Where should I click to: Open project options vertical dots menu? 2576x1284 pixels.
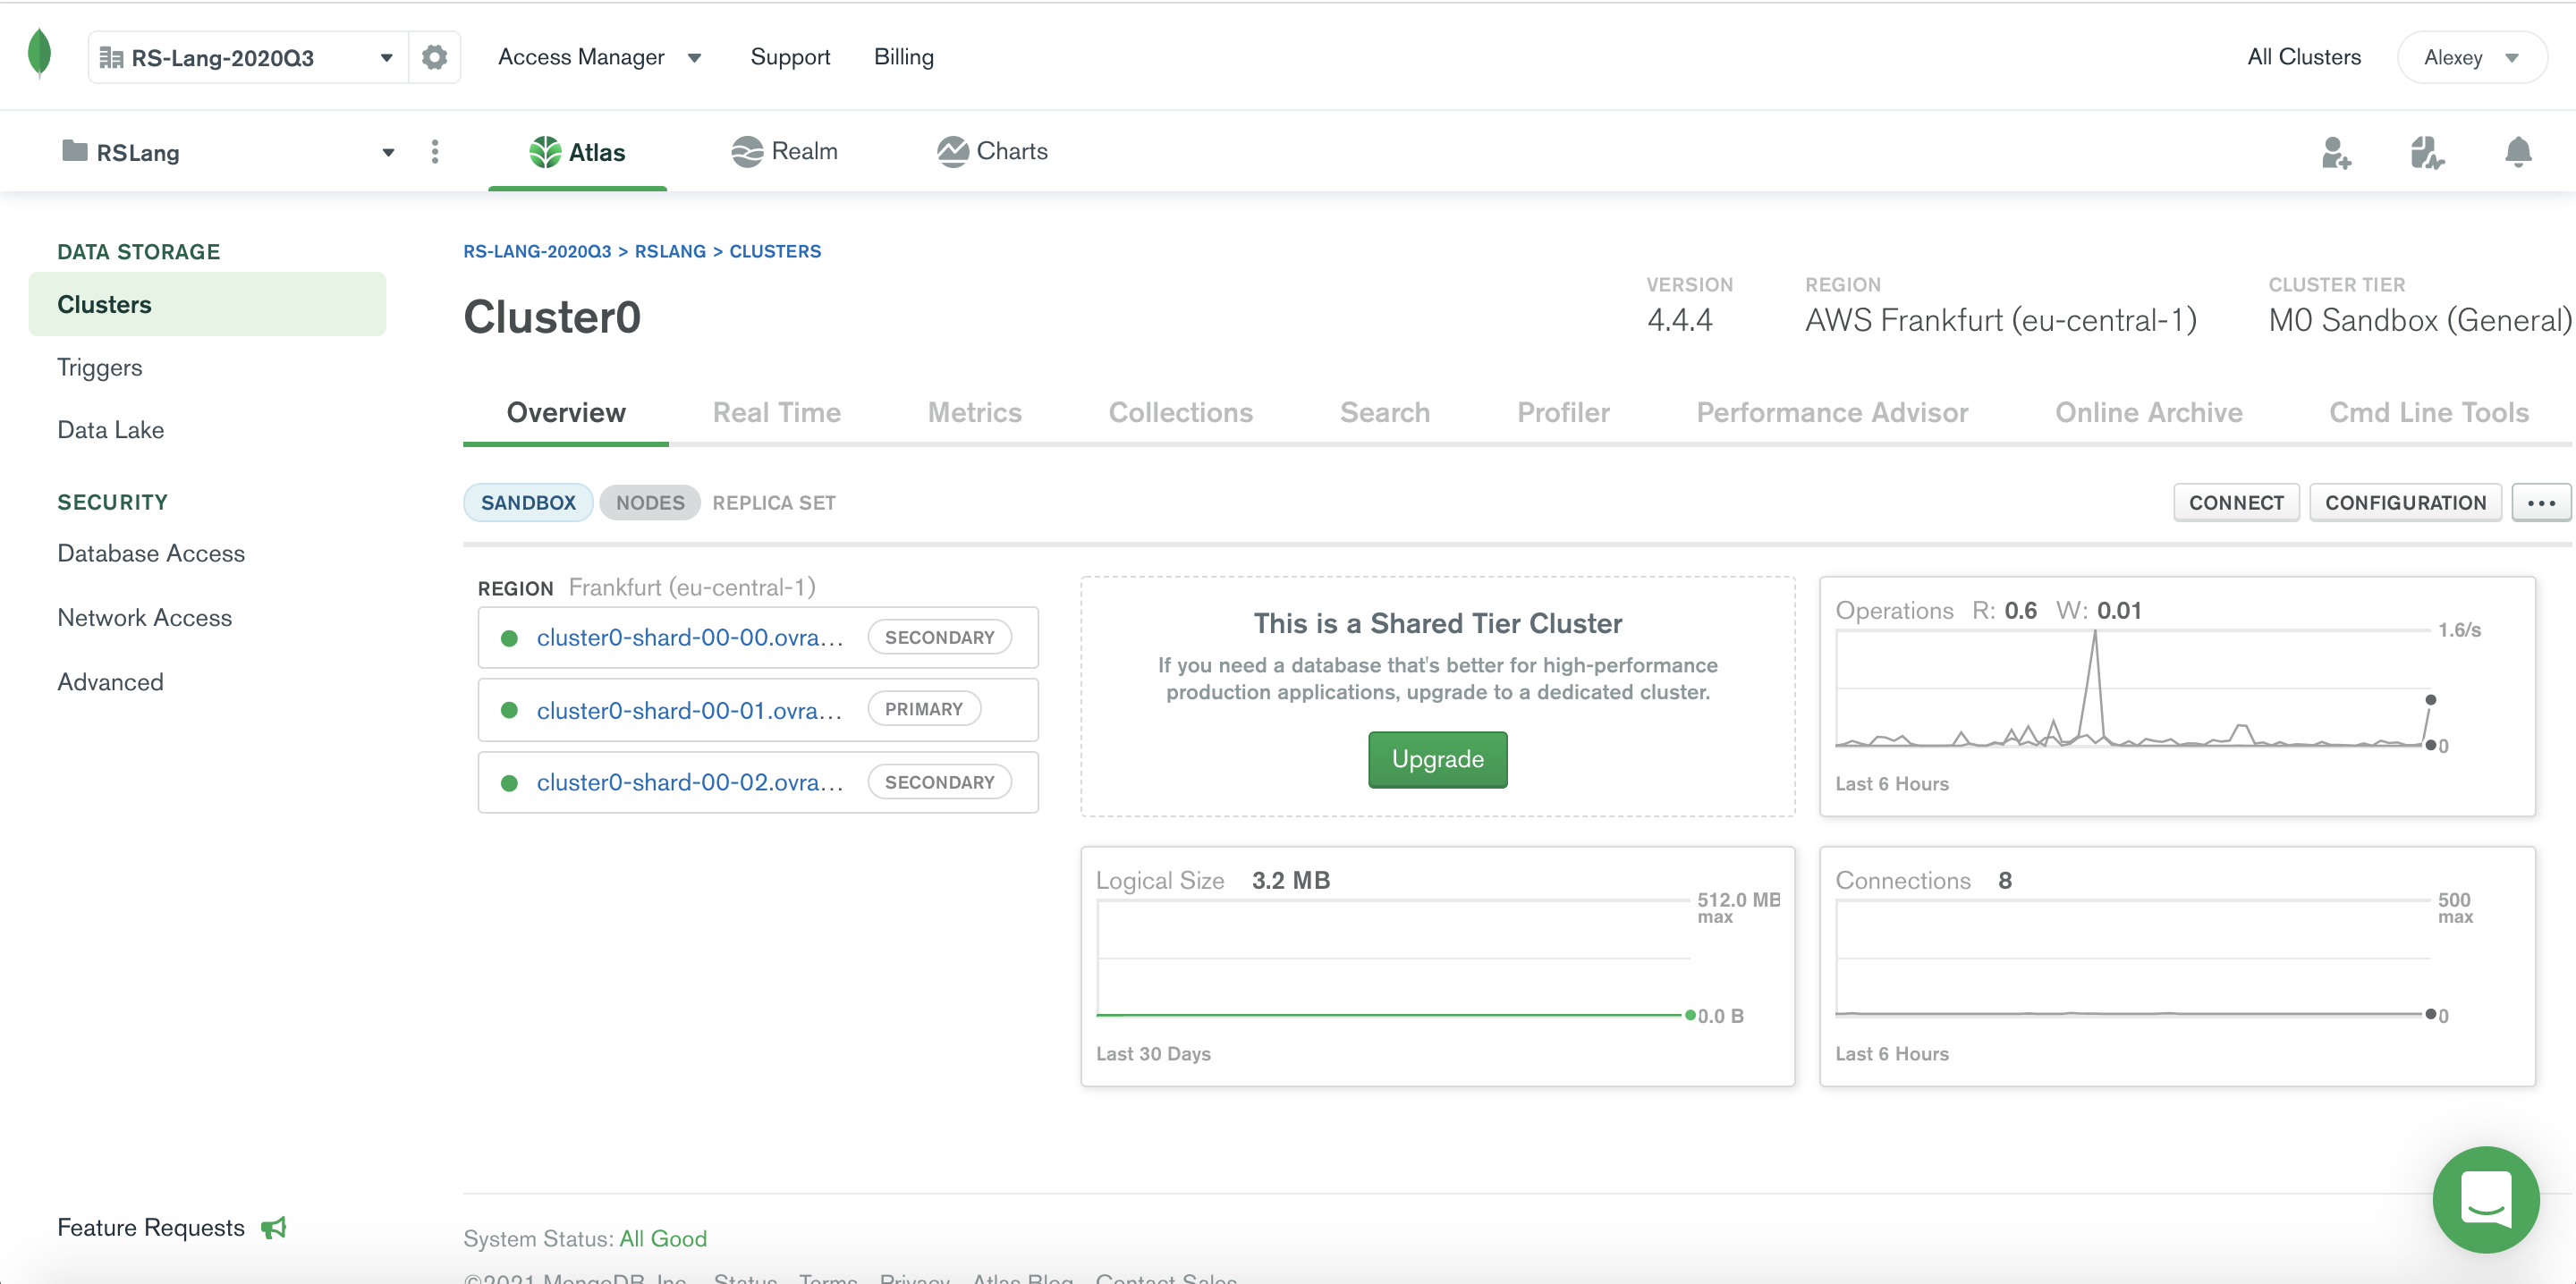tap(434, 152)
